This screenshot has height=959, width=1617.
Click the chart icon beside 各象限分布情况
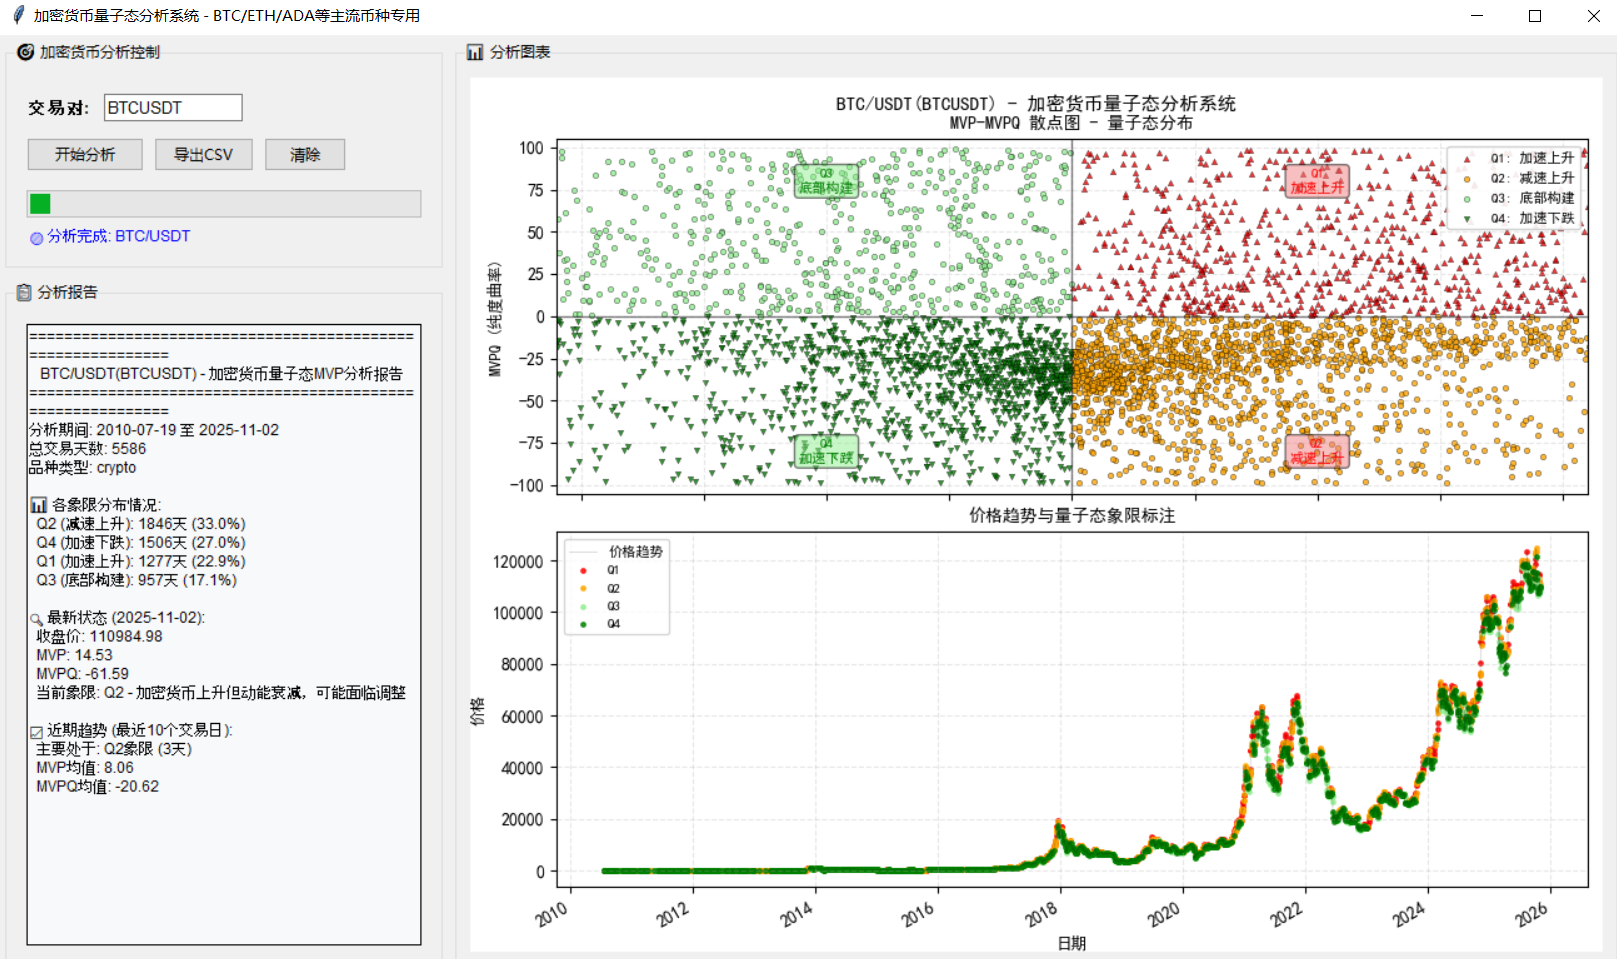[x=38, y=505]
